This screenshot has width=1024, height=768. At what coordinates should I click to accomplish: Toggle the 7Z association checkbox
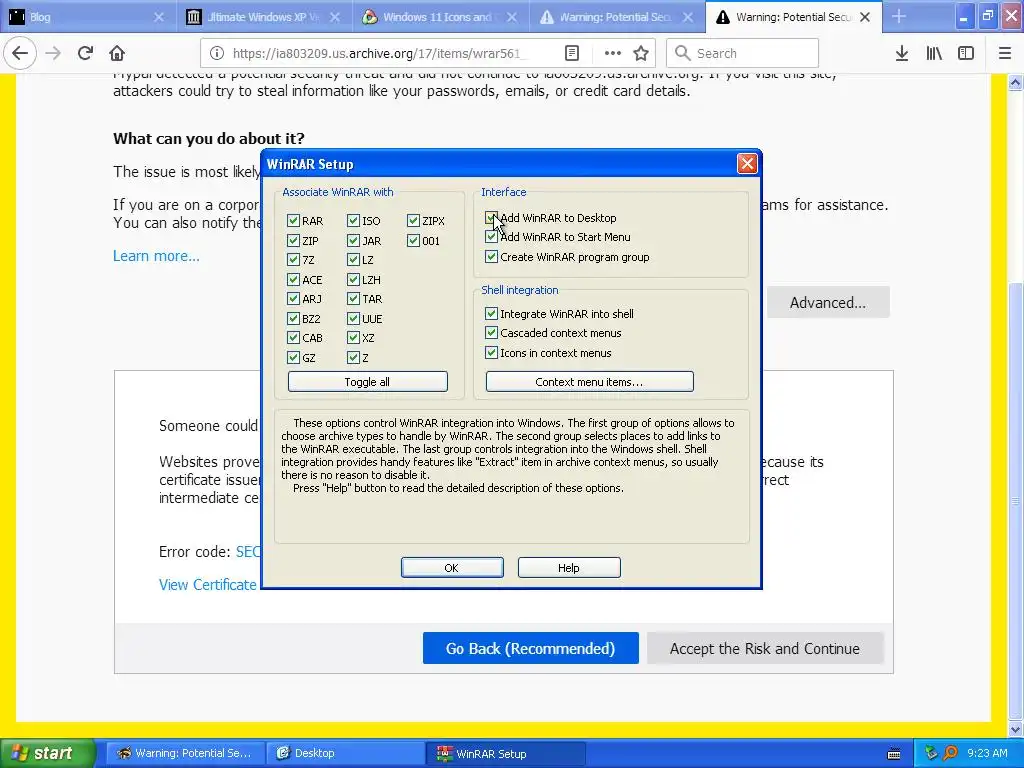coord(293,260)
